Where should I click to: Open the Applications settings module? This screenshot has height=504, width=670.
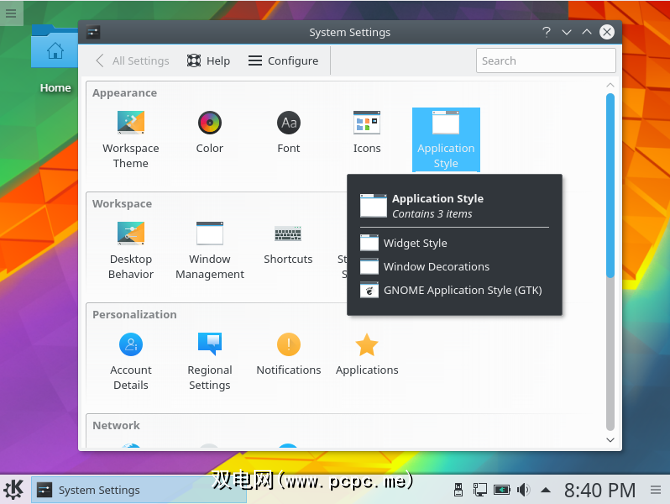coord(367,355)
